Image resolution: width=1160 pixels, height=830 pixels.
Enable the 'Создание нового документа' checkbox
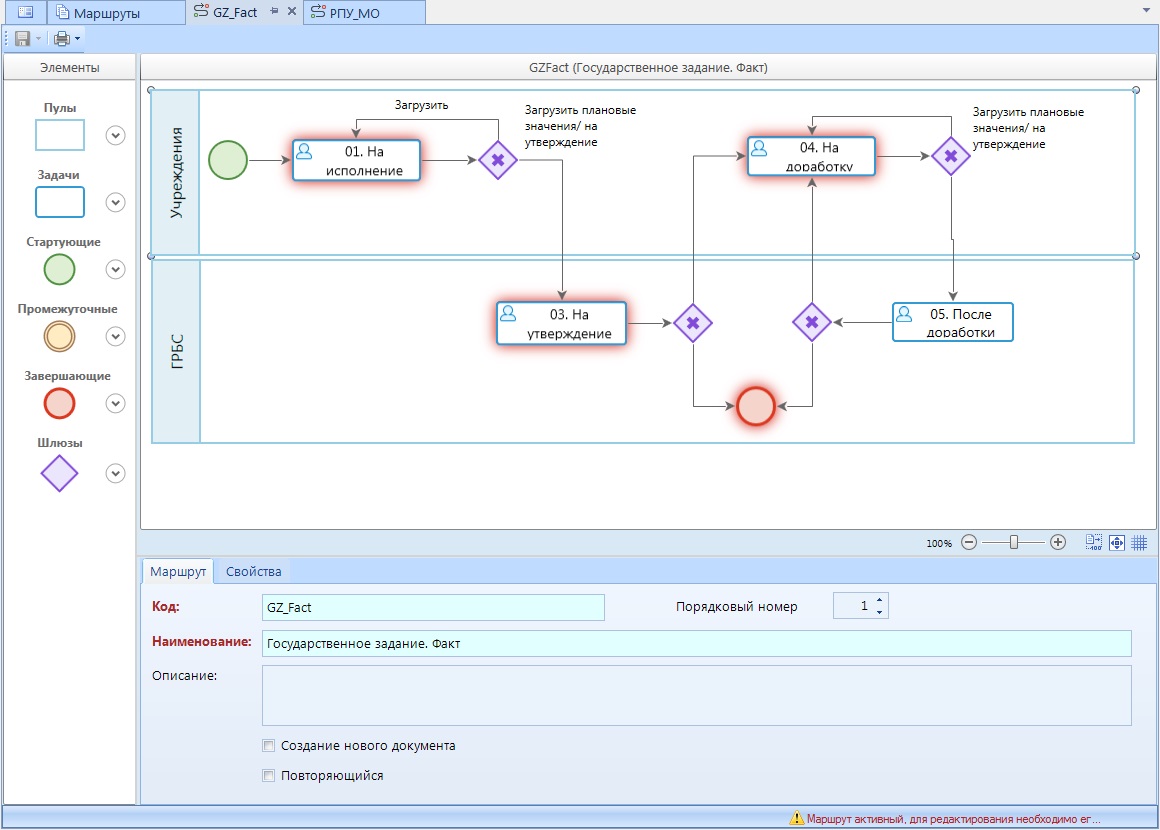(268, 746)
